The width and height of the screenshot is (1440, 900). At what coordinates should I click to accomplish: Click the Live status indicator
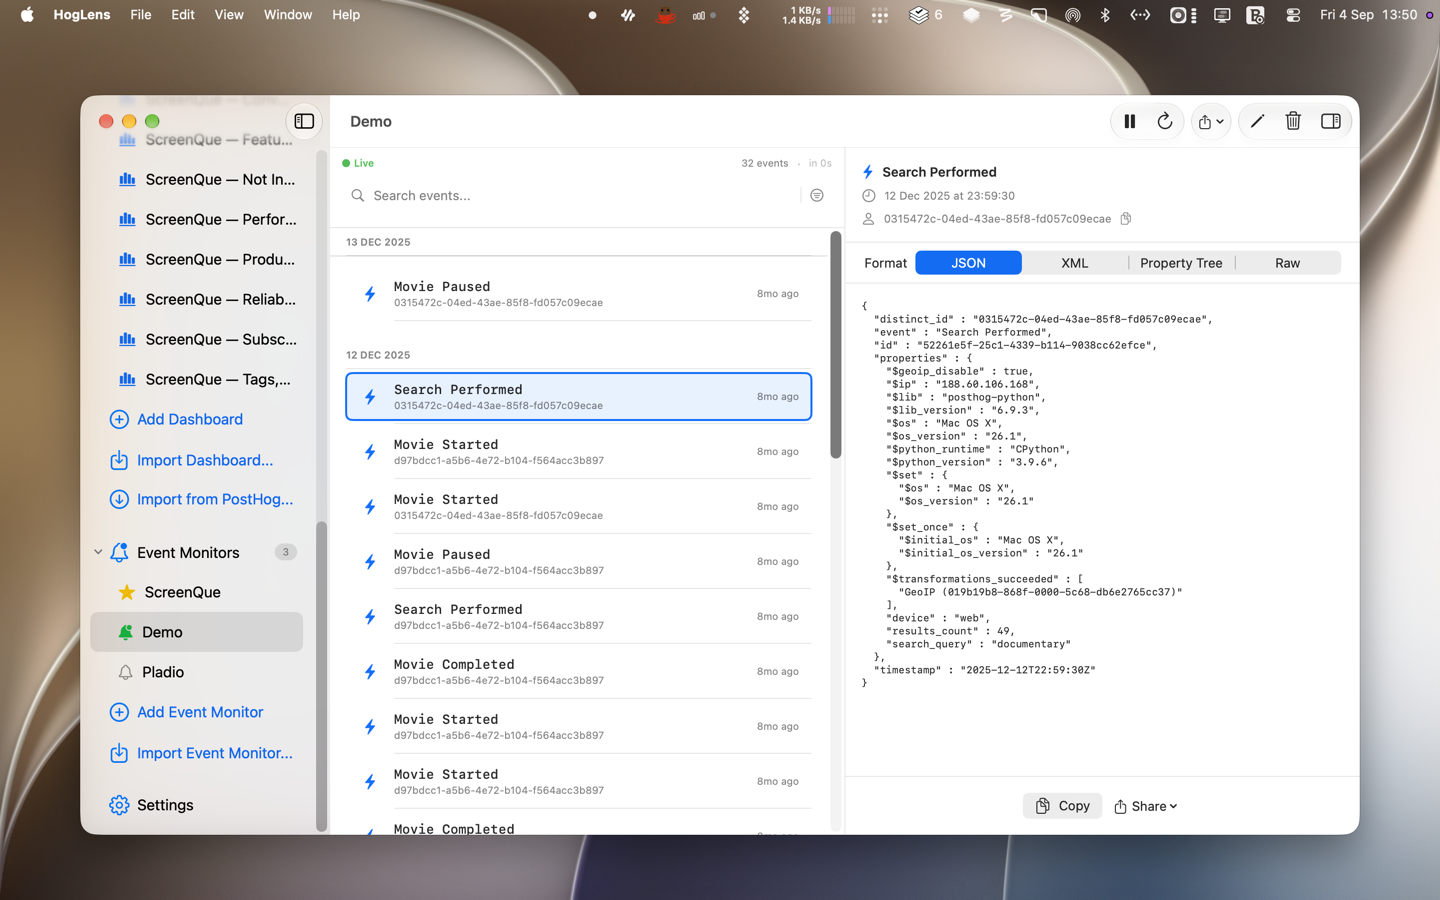point(358,163)
